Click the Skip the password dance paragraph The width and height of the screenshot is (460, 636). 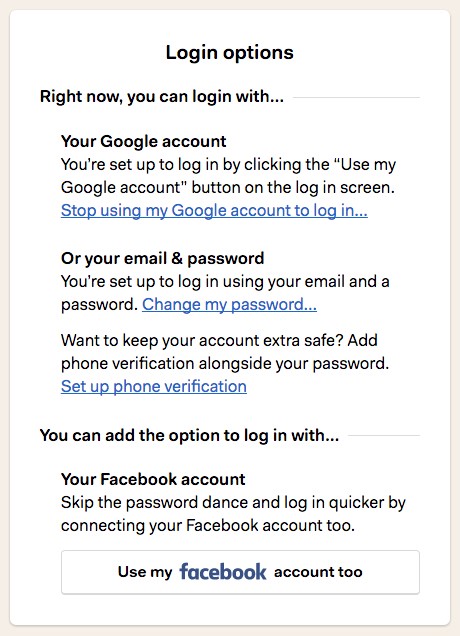click(x=233, y=514)
